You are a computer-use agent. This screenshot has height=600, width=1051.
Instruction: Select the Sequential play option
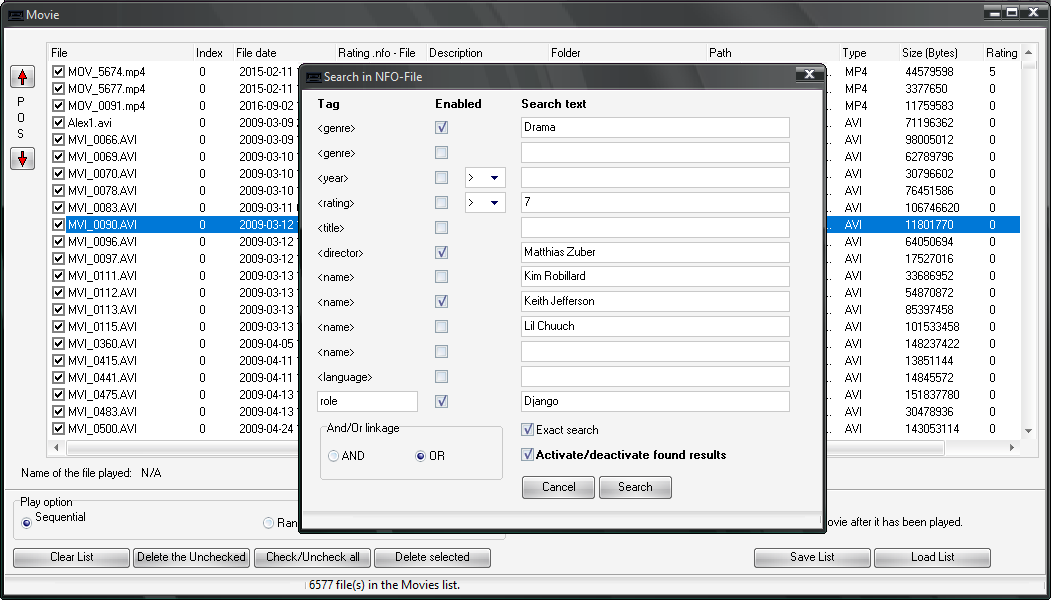(x=27, y=523)
